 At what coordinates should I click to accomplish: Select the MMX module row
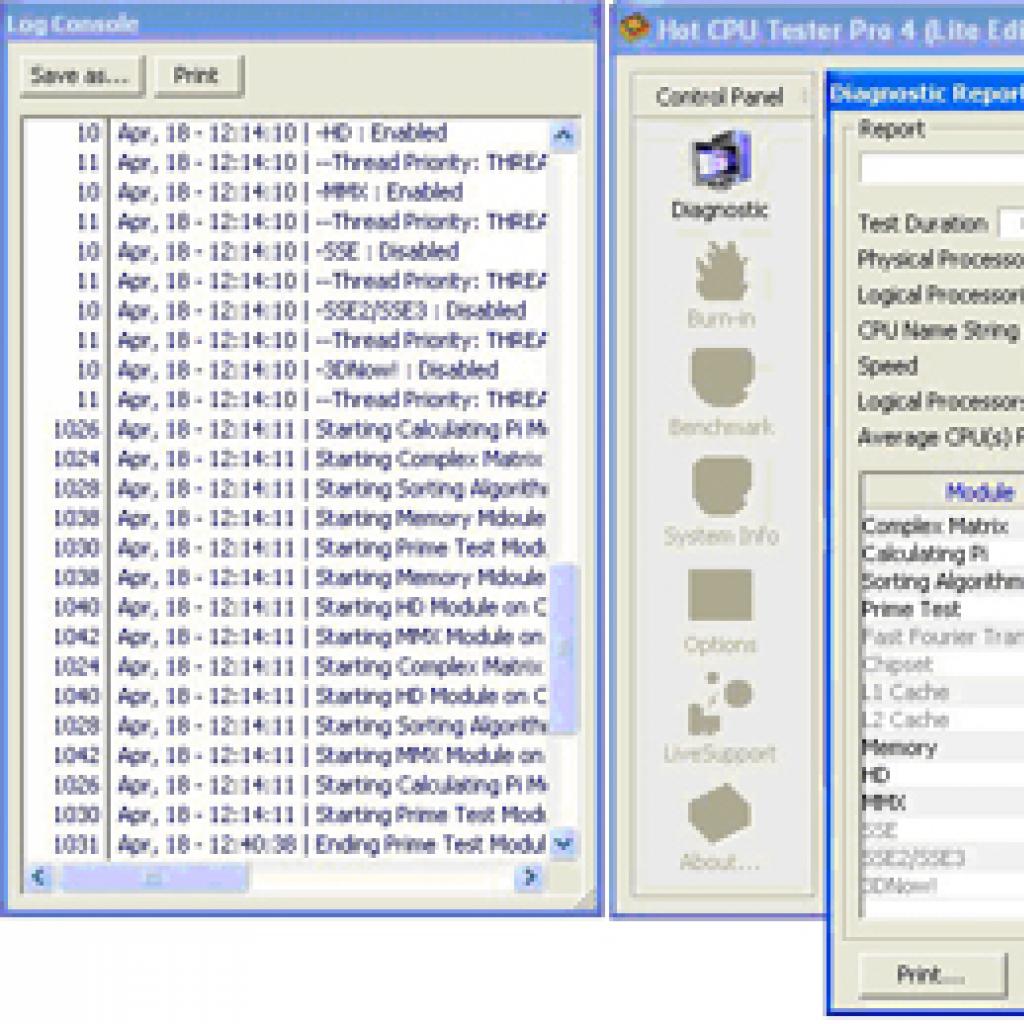[x=943, y=802]
